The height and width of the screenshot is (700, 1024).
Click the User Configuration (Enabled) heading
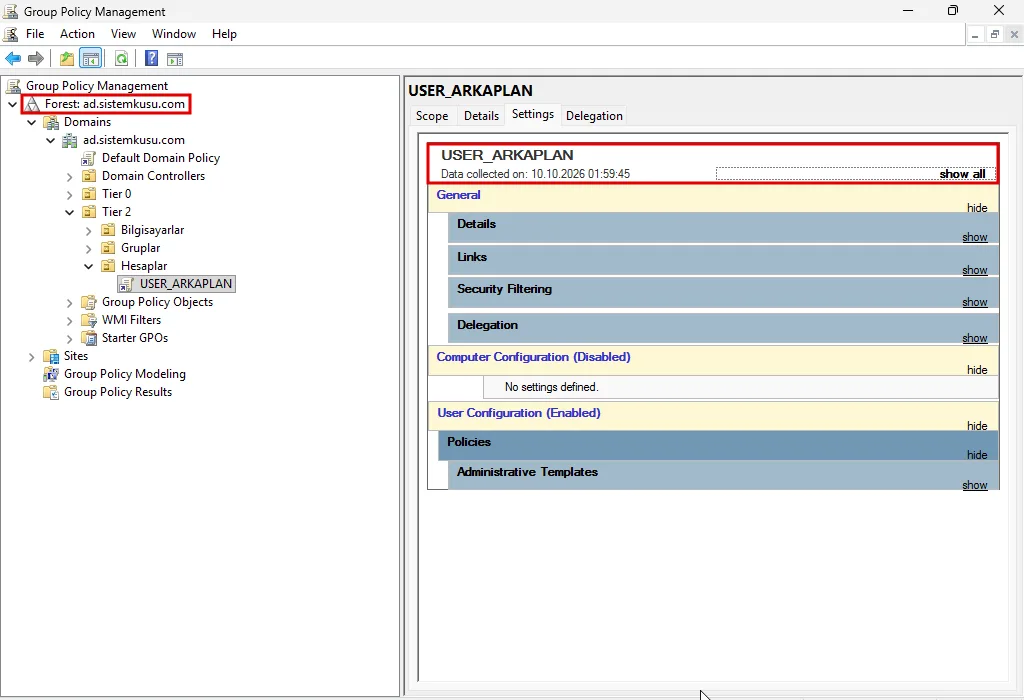click(x=519, y=413)
